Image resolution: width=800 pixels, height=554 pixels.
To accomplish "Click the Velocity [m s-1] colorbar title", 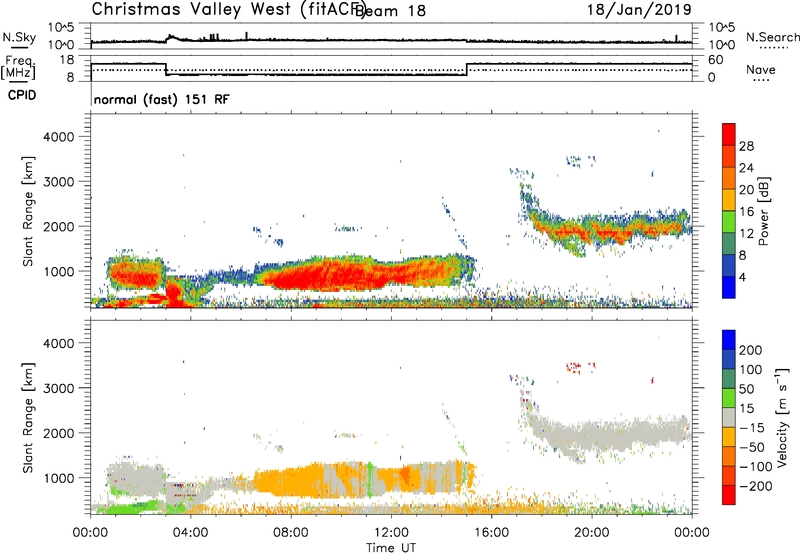I will 782,418.
